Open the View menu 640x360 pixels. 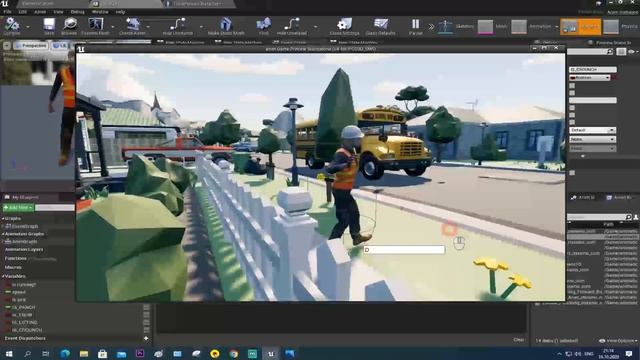[58, 12]
